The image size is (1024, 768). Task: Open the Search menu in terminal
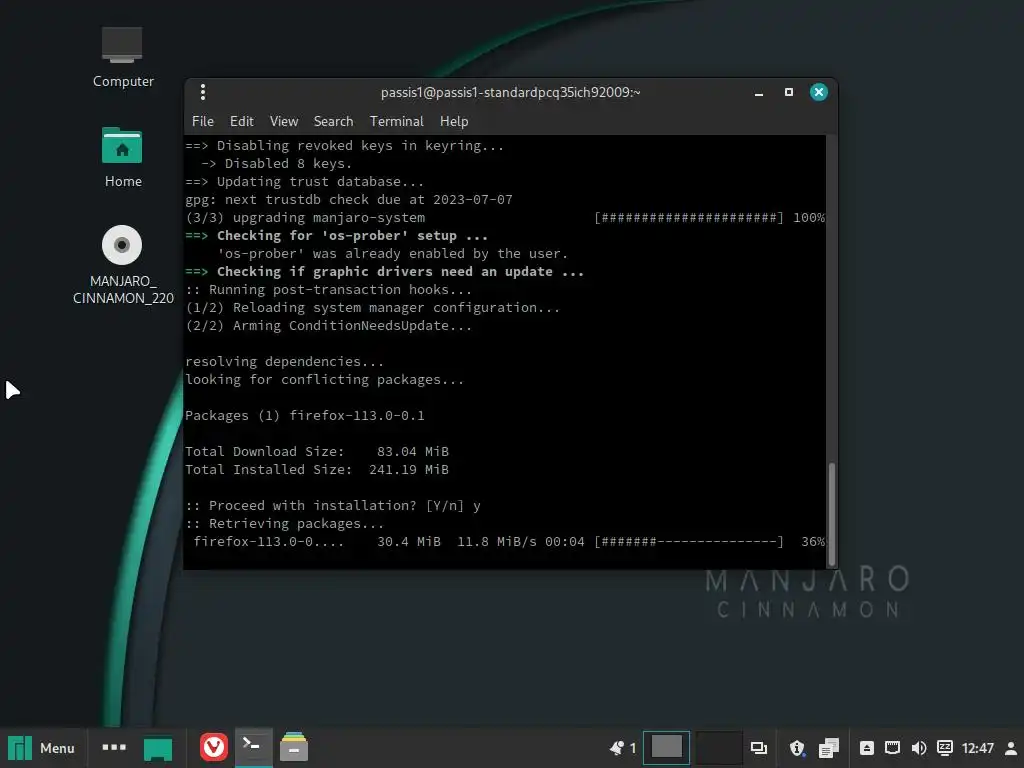(333, 121)
